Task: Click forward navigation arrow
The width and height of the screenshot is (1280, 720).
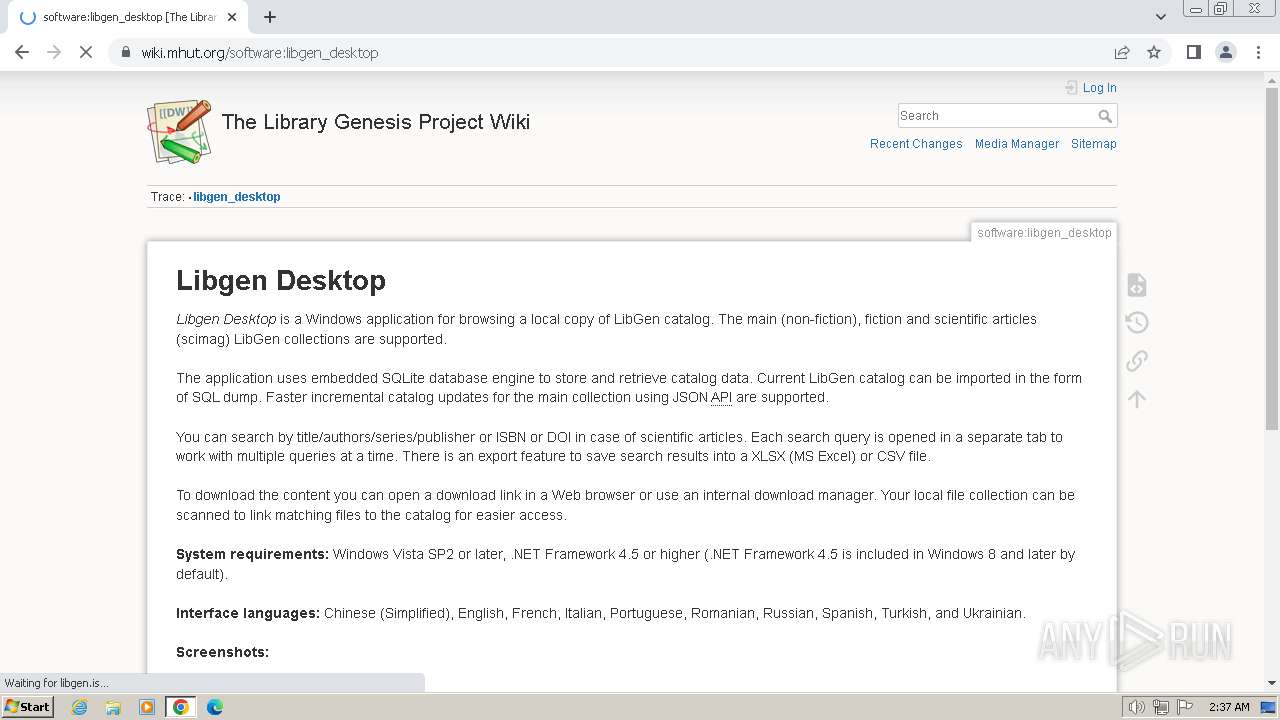Action: [54, 52]
